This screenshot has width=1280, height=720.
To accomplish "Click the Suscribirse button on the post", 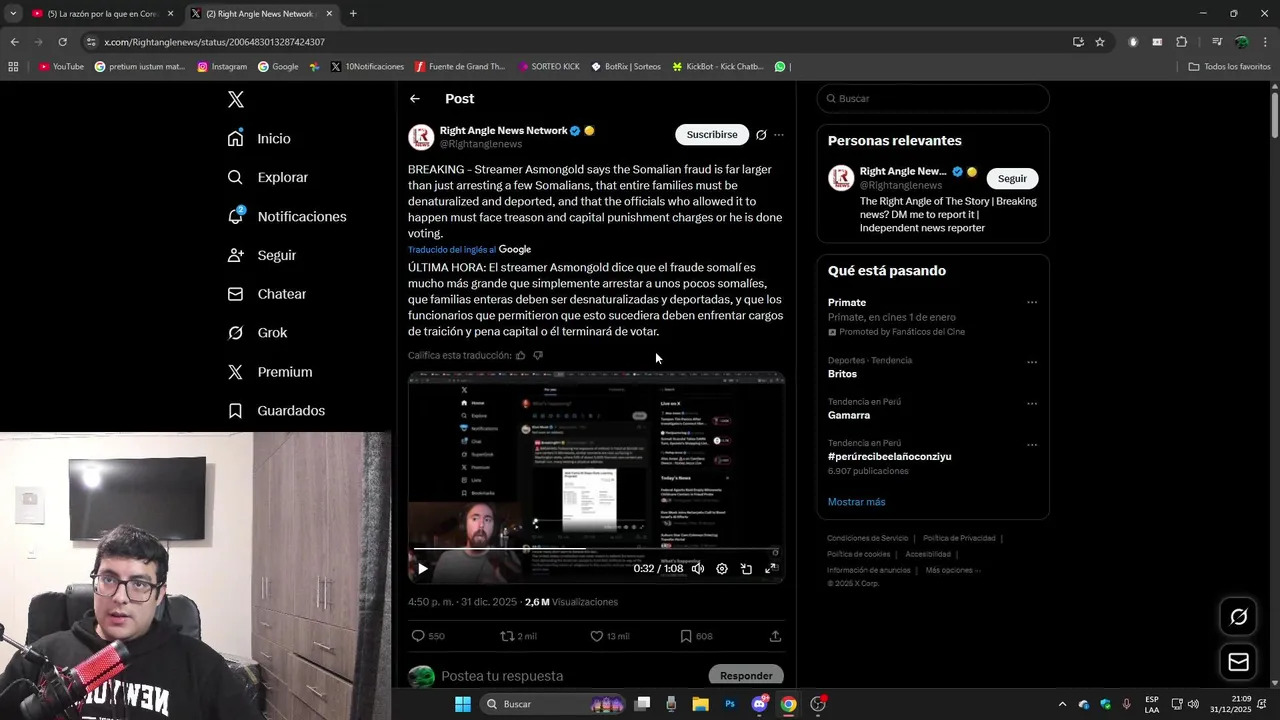I will tap(712, 134).
